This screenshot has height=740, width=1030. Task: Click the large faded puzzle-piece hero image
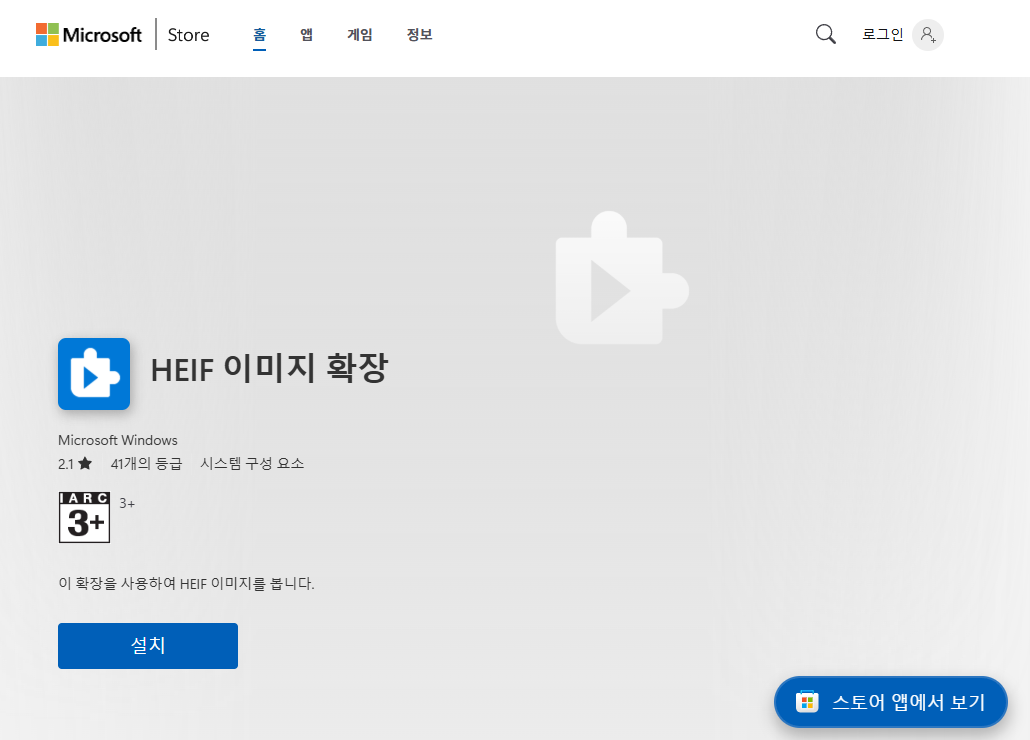622,278
